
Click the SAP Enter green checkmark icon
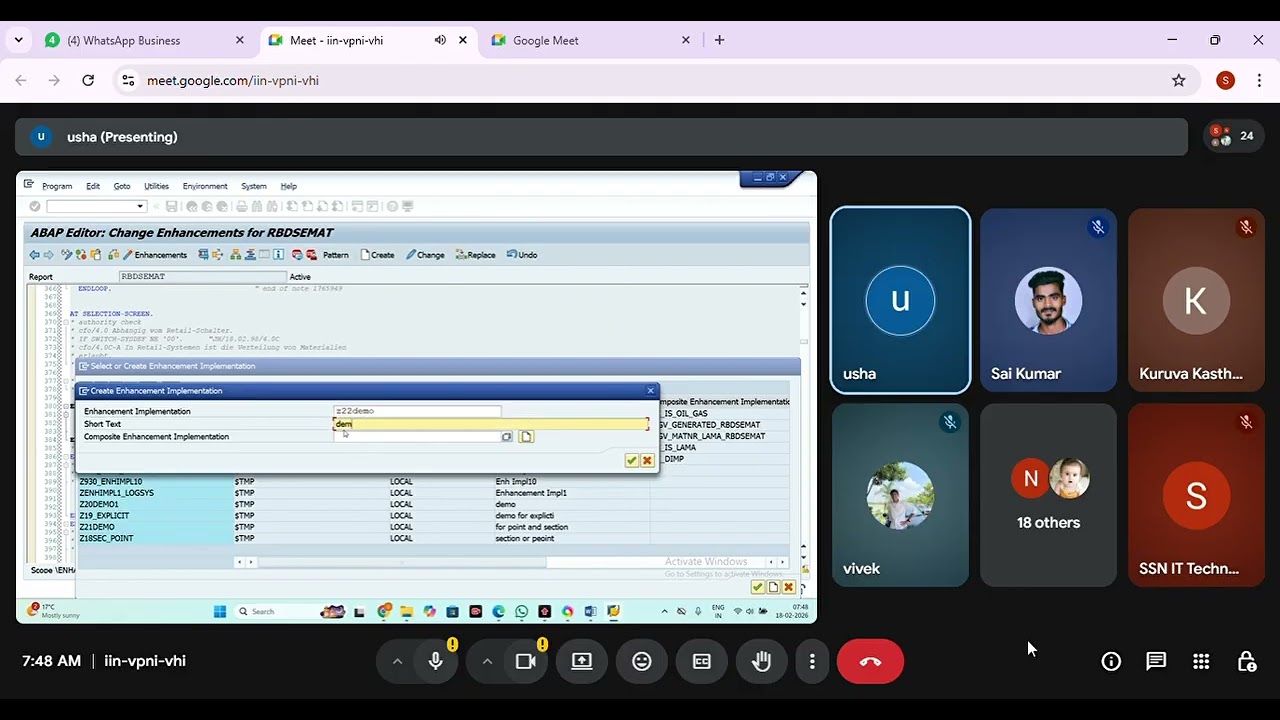[35, 206]
